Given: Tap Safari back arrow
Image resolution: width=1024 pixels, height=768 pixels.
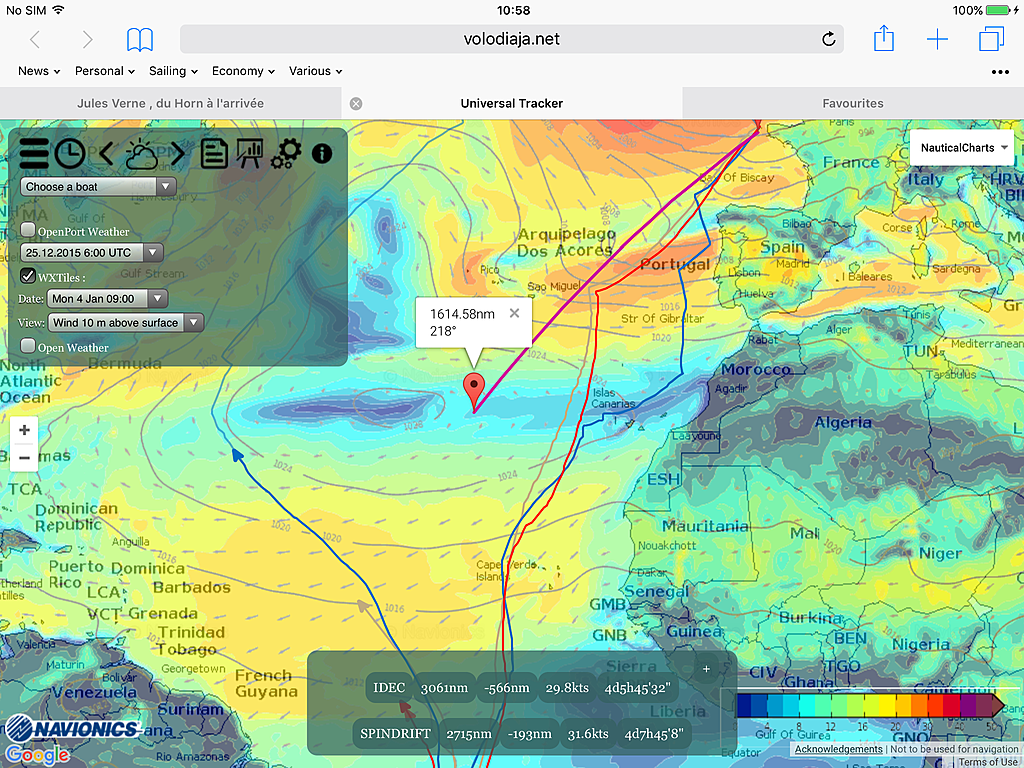Looking at the screenshot, I should point(35,40).
